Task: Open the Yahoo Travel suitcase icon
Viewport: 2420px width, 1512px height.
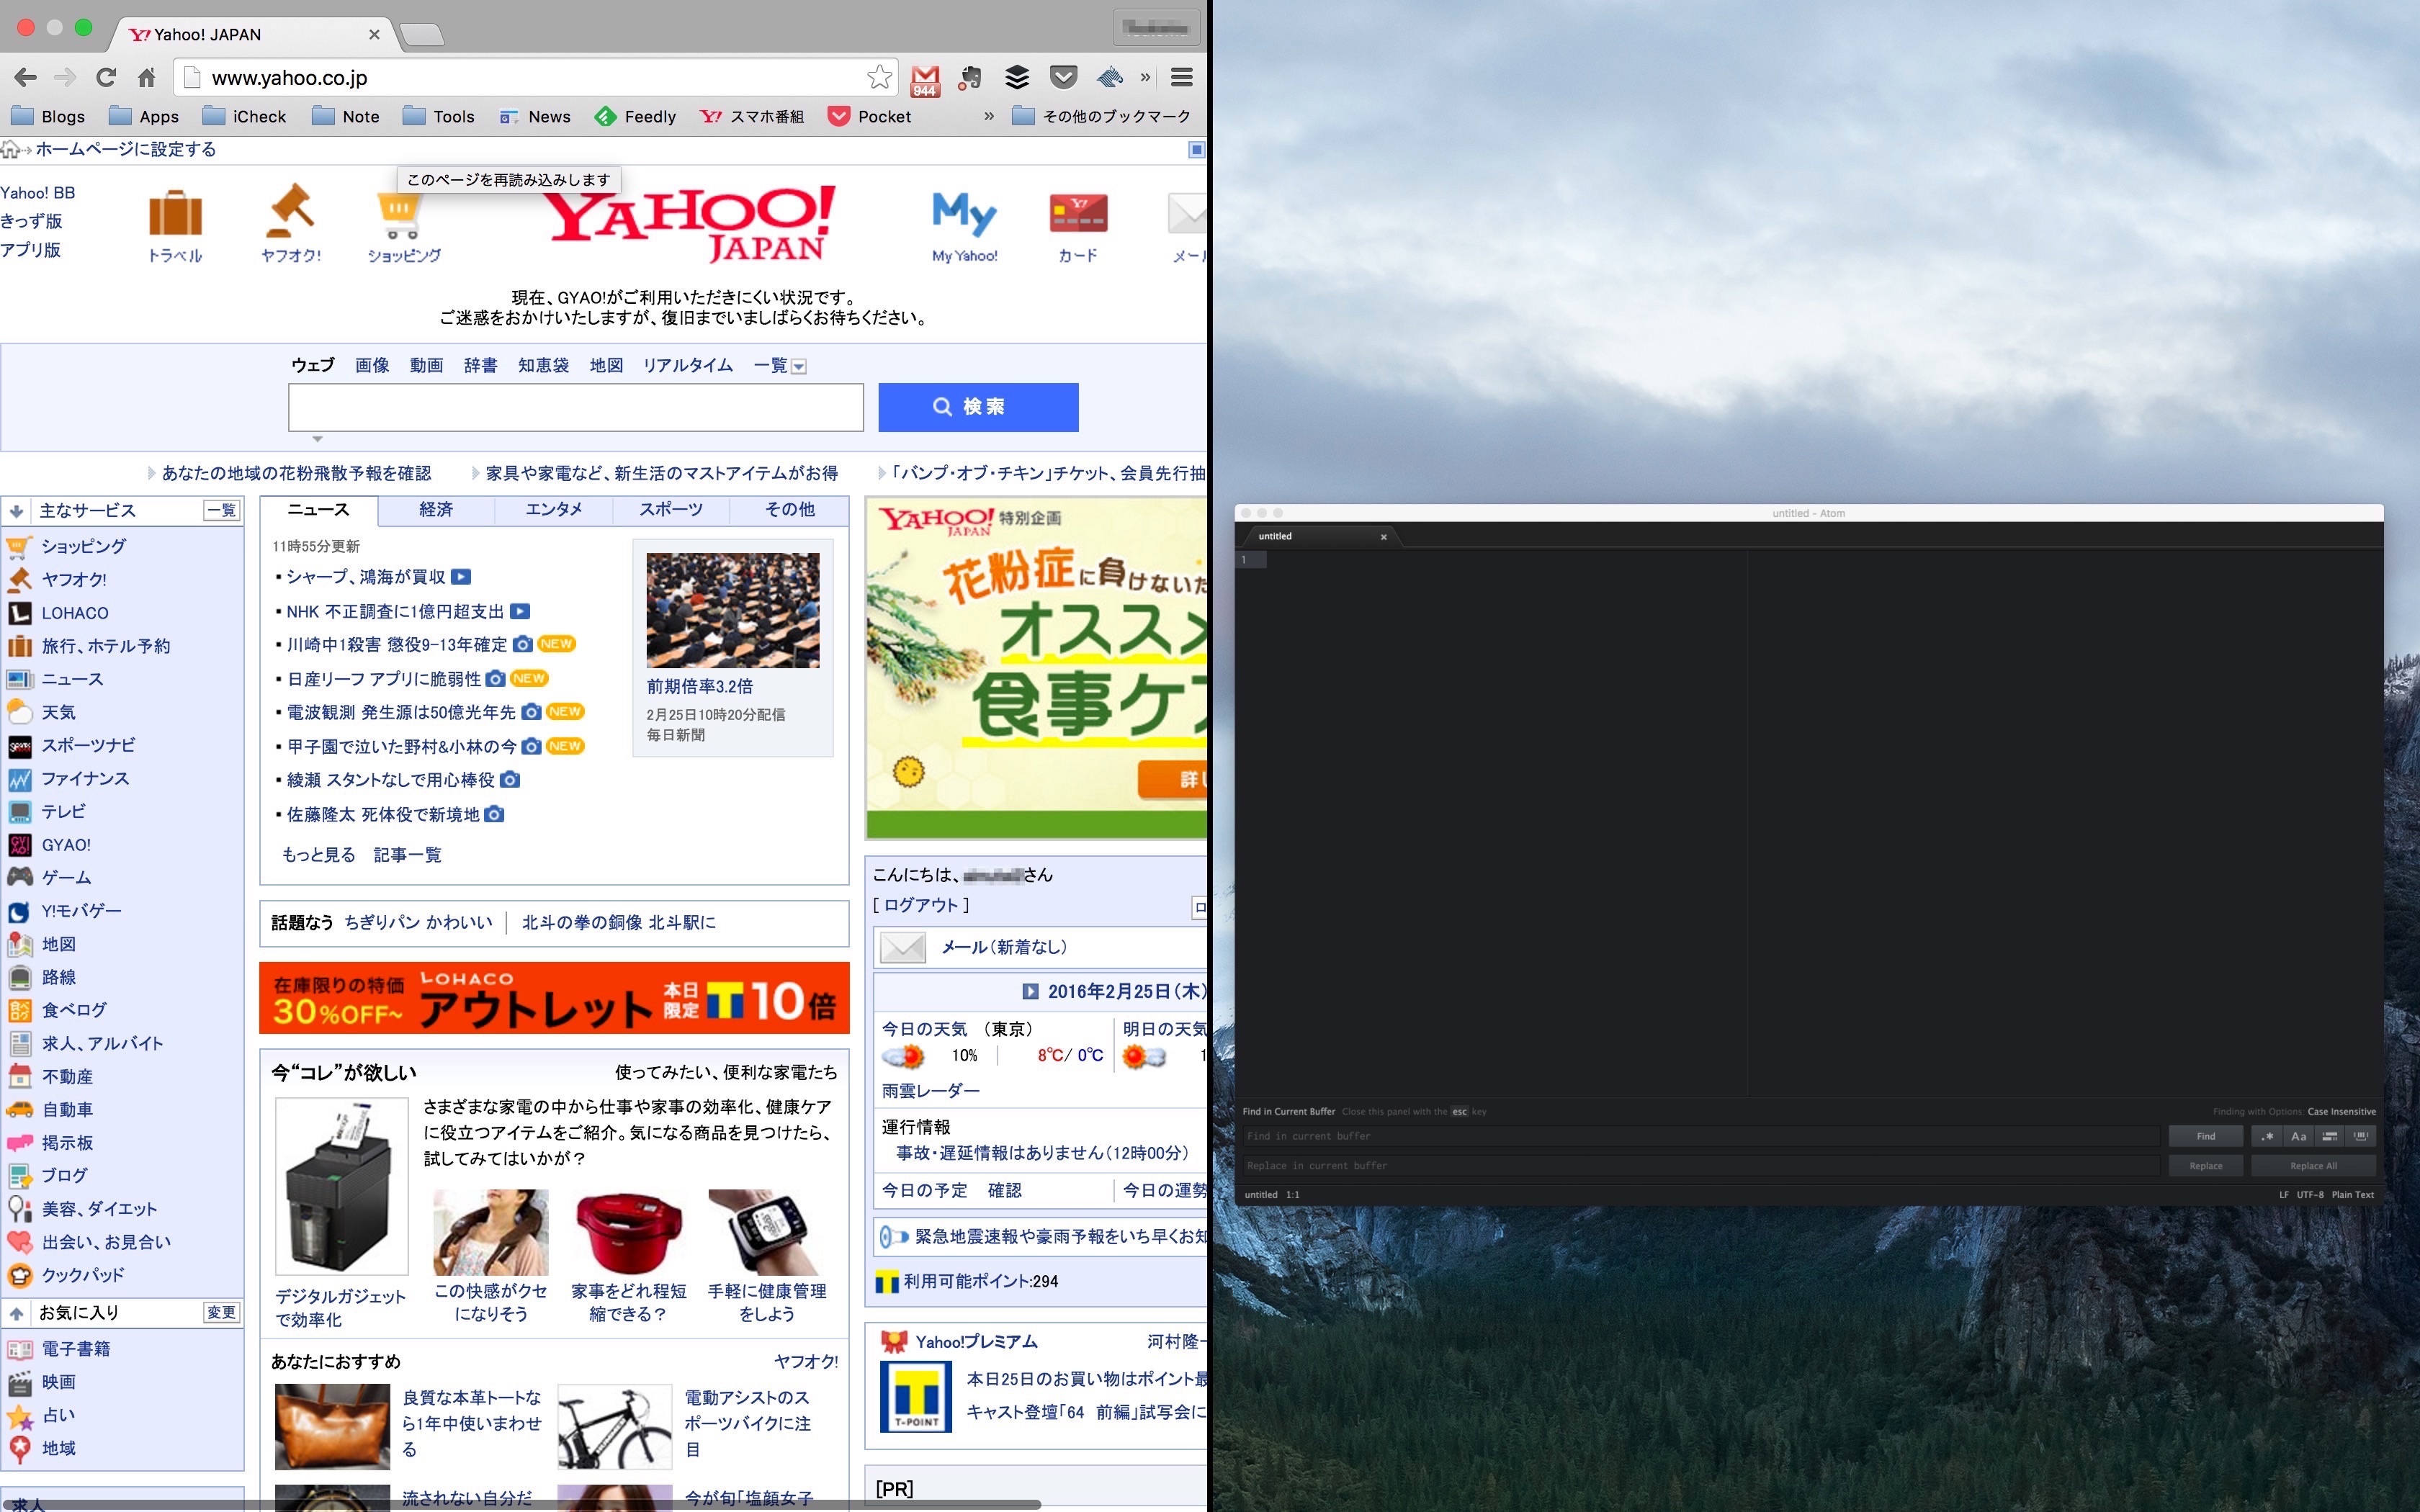Action: 175,212
